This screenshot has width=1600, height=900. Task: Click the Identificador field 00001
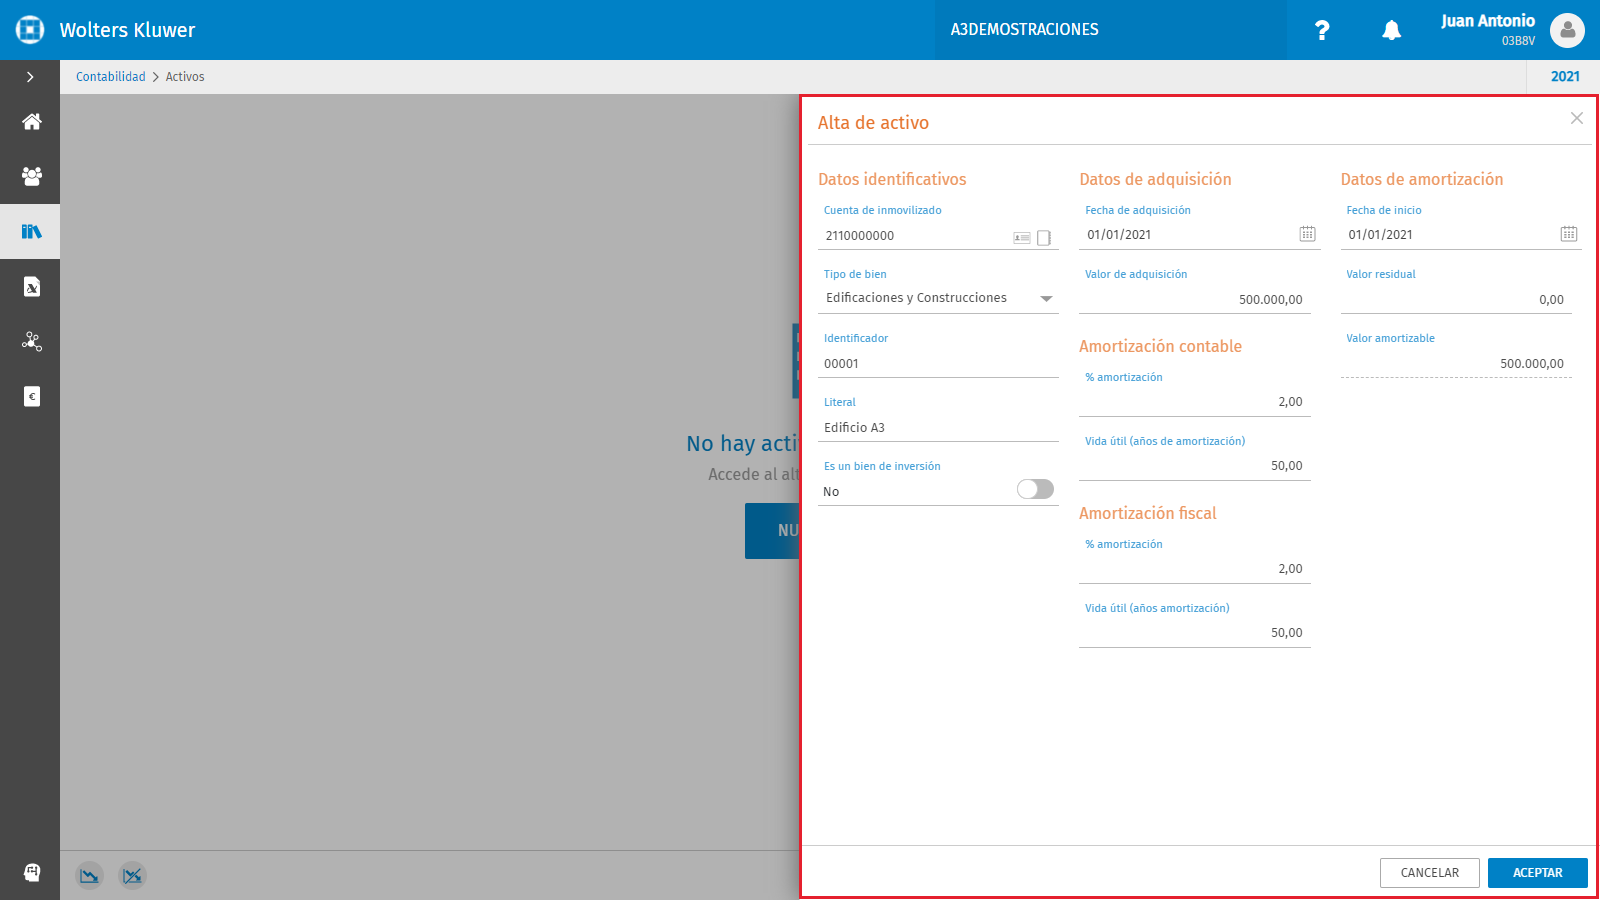click(938, 364)
